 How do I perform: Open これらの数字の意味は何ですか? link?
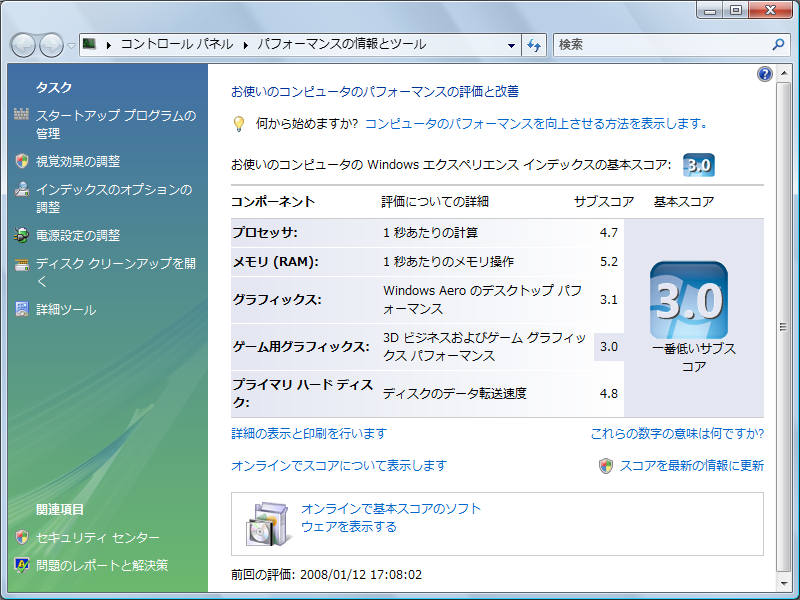point(677,433)
